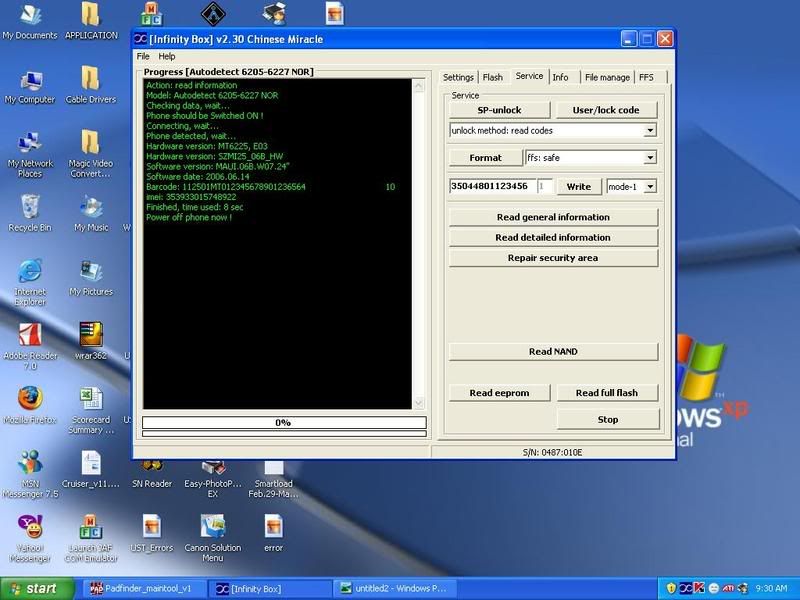Click the small check-digit field showing 1
This screenshot has width=800, height=600.
544,187
